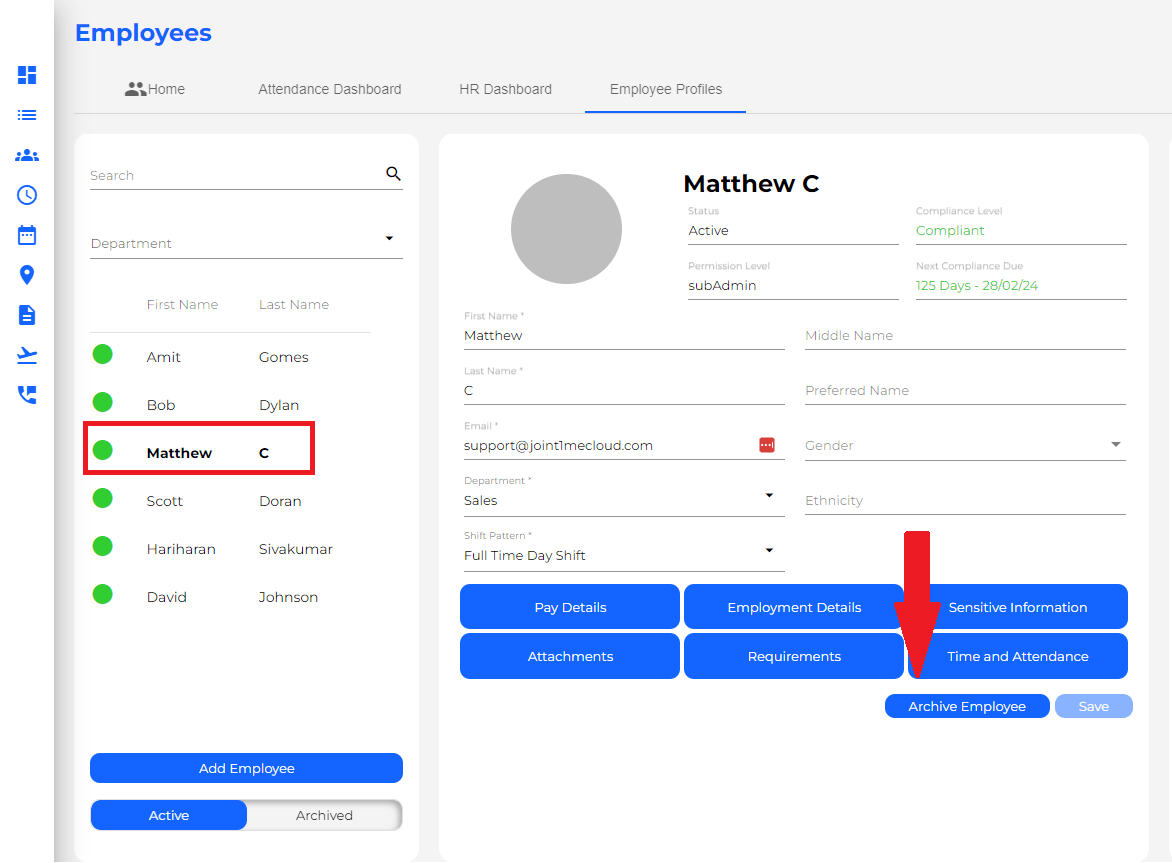Viewport: 1172px width, 863px height.
Task: Expand the Shift Pattern dropdown
Action: [769, 550]
